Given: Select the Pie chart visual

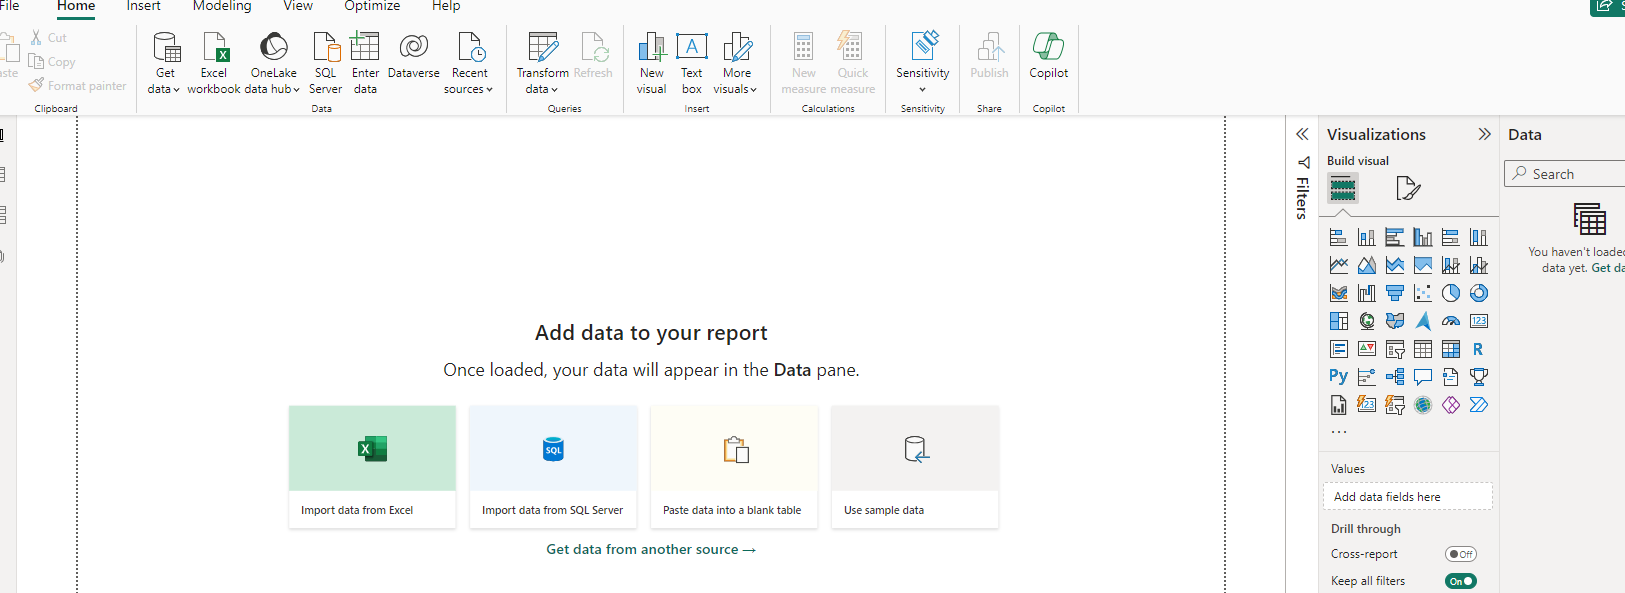Looking at the screenshot, I should [x=1450, y=293].
